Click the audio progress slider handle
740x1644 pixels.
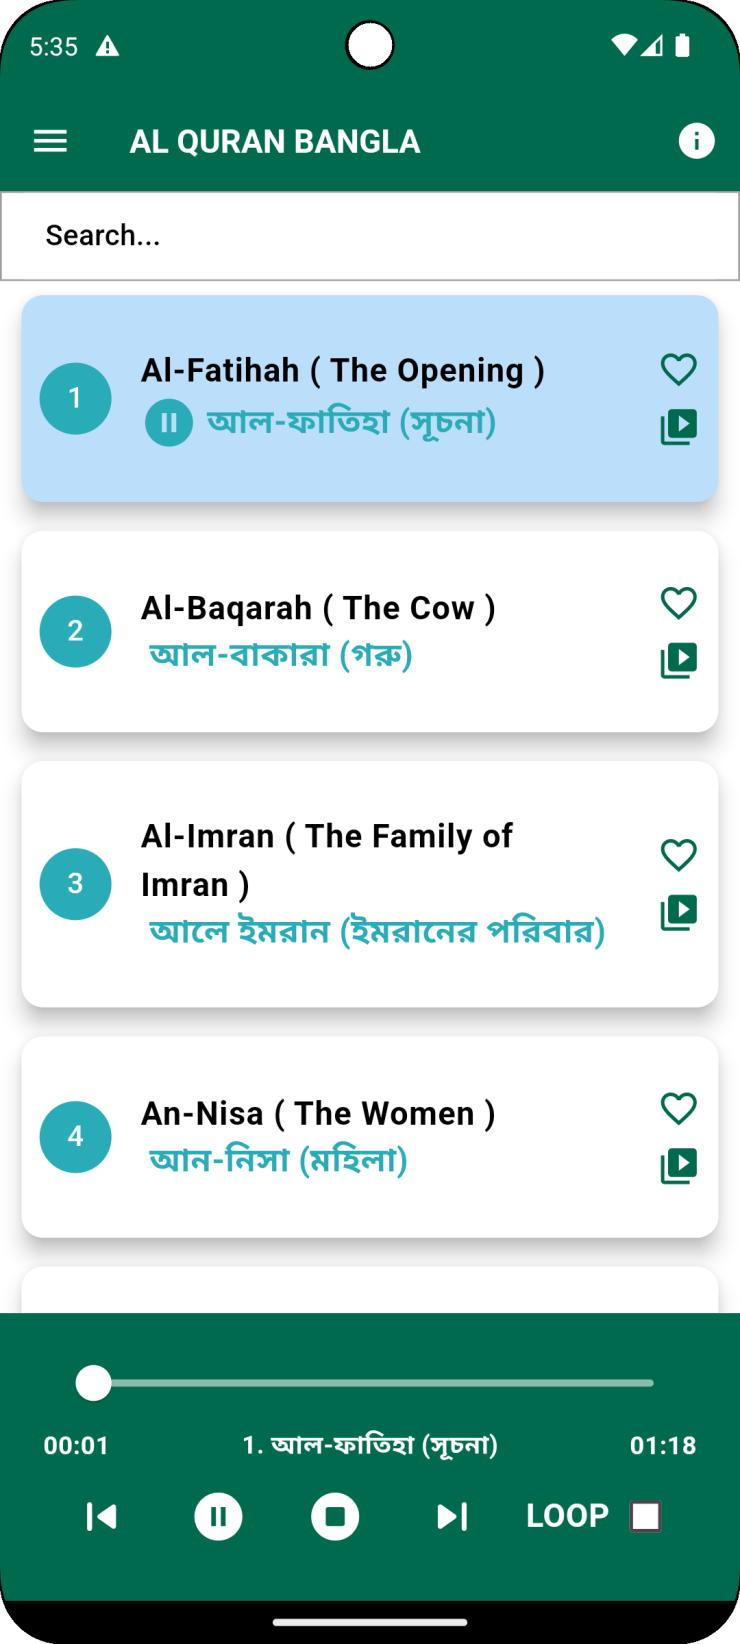(x=94, y=1383)
